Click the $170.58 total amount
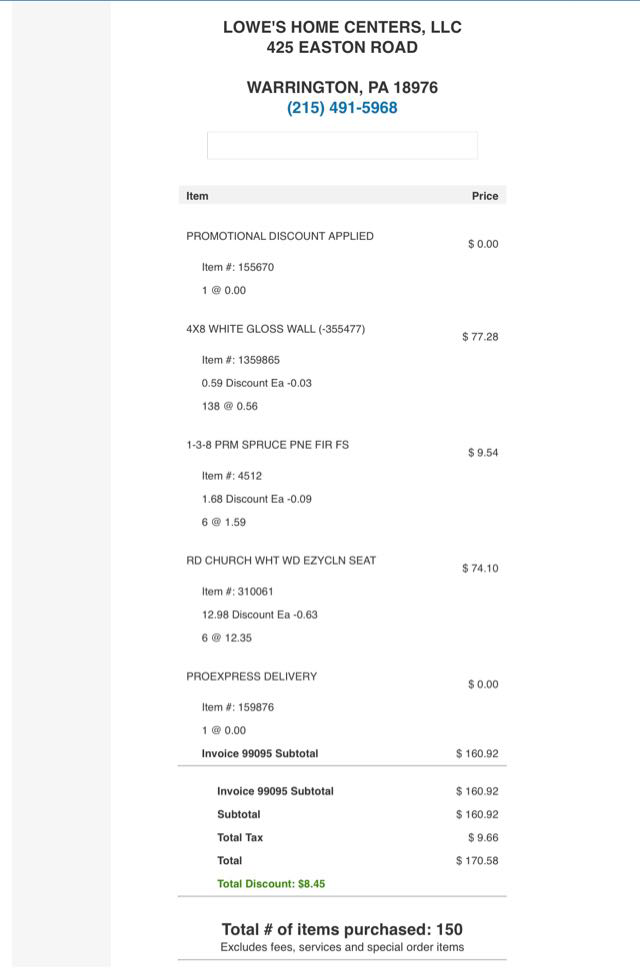This screenshot has width=640, height=968. tap(477, 861)
